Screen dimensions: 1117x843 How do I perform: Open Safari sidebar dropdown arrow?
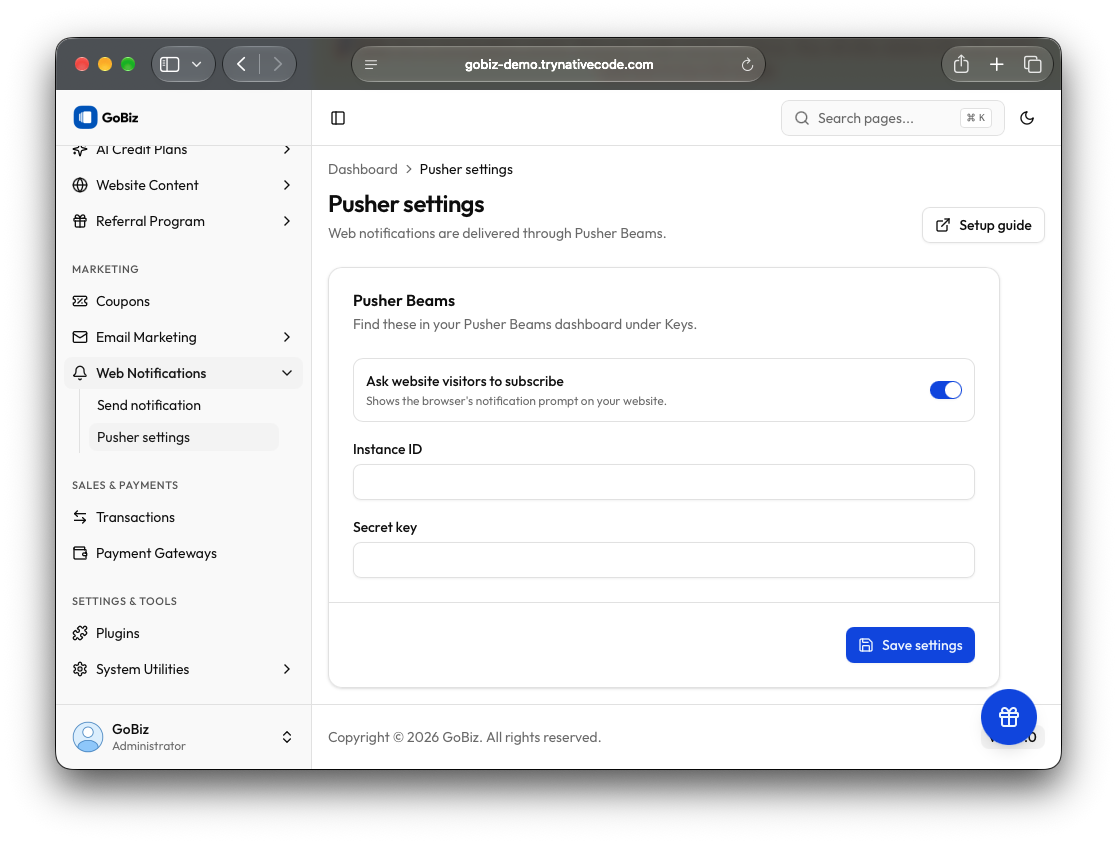[x=197, y=65]
